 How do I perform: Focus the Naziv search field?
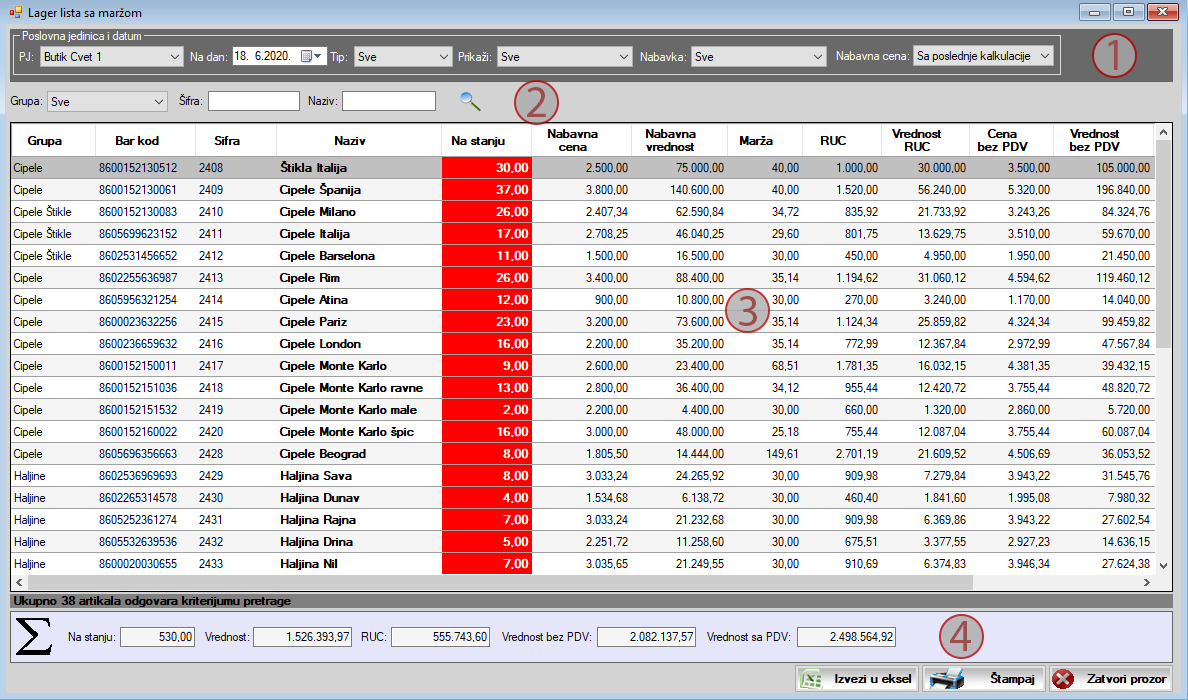click(x=389, y=101)
